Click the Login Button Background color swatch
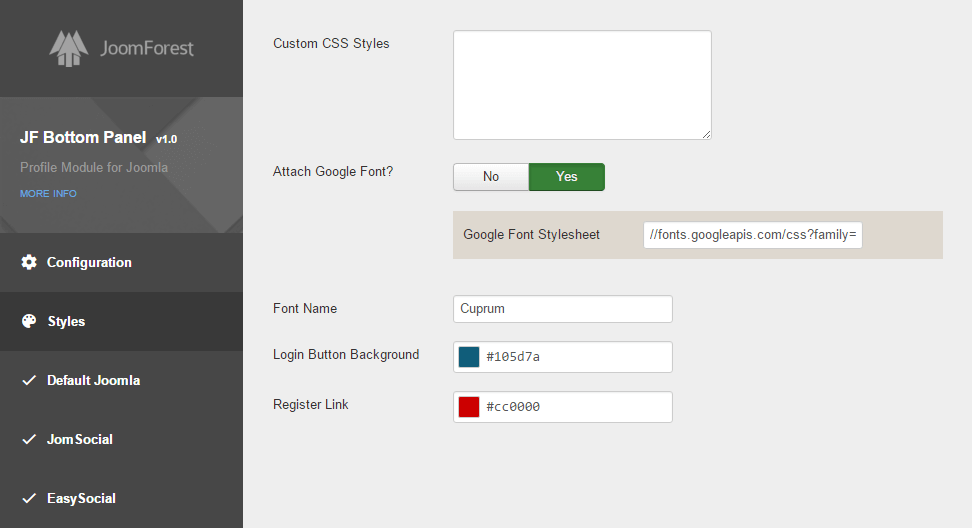This screenshot has height=528, width=972. 469,357
